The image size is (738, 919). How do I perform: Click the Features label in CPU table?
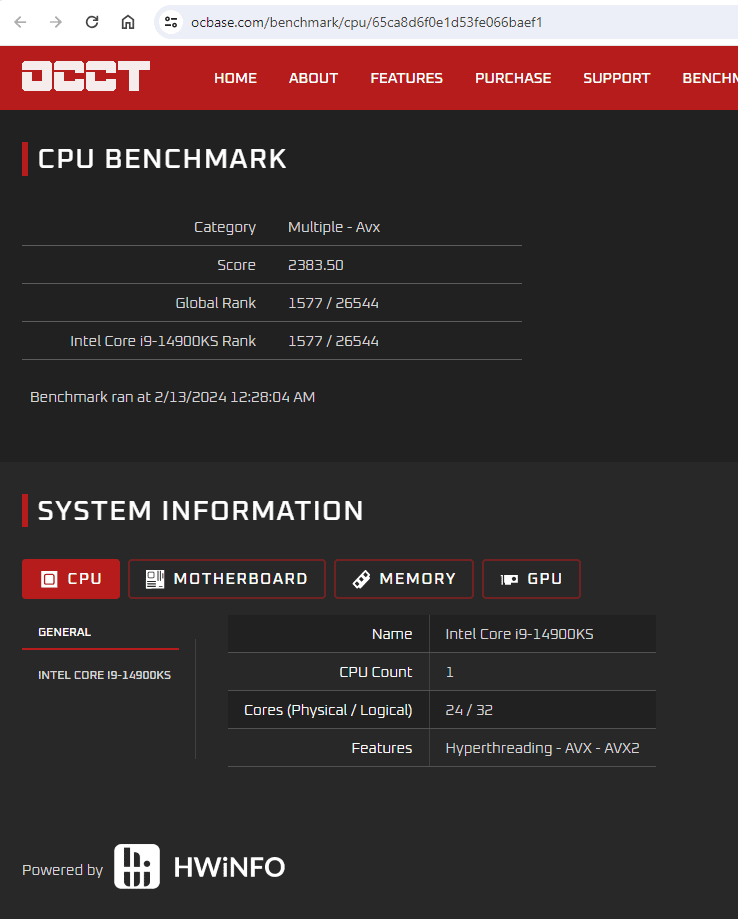click(382, 748)
